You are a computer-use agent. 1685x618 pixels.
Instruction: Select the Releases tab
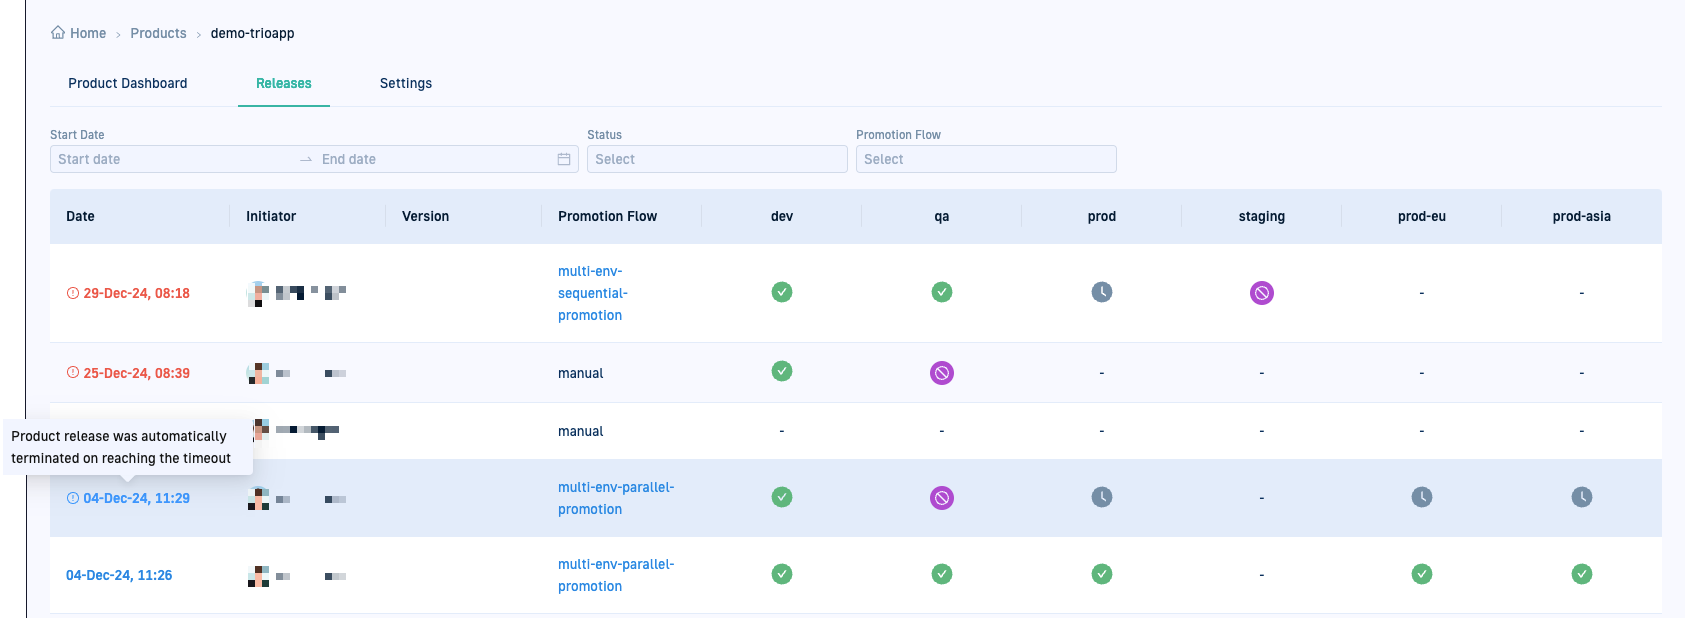coord(283,83)
